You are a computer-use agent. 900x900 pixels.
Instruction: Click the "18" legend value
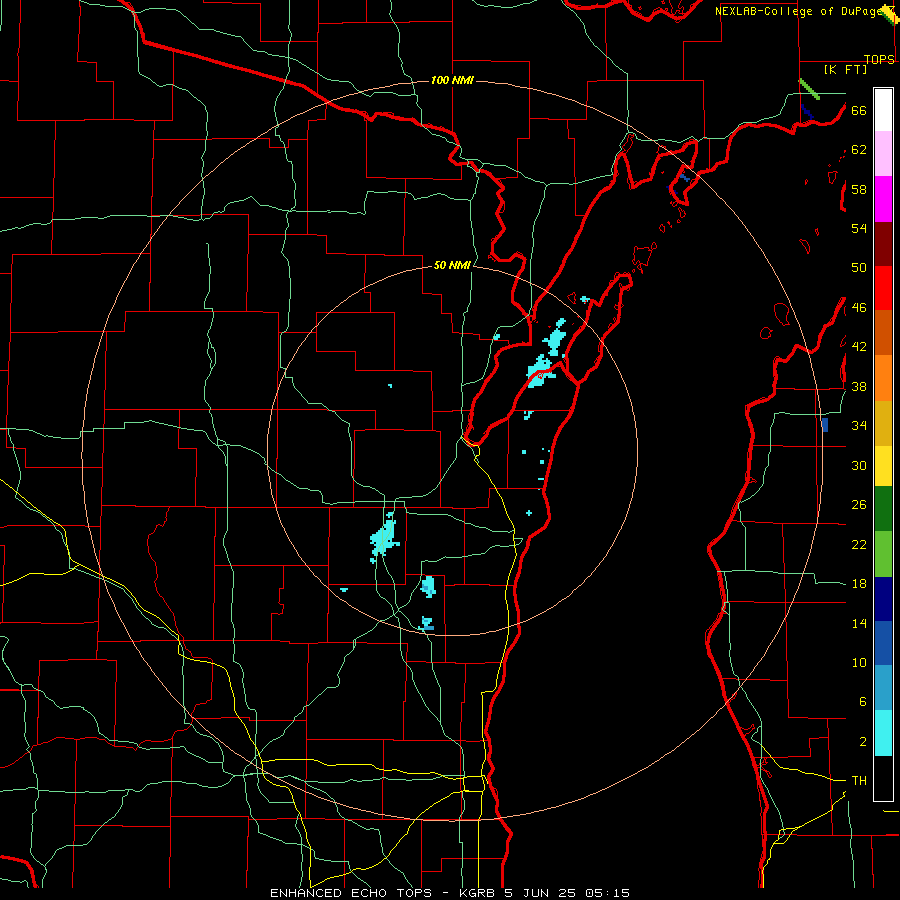click(859, 584)
